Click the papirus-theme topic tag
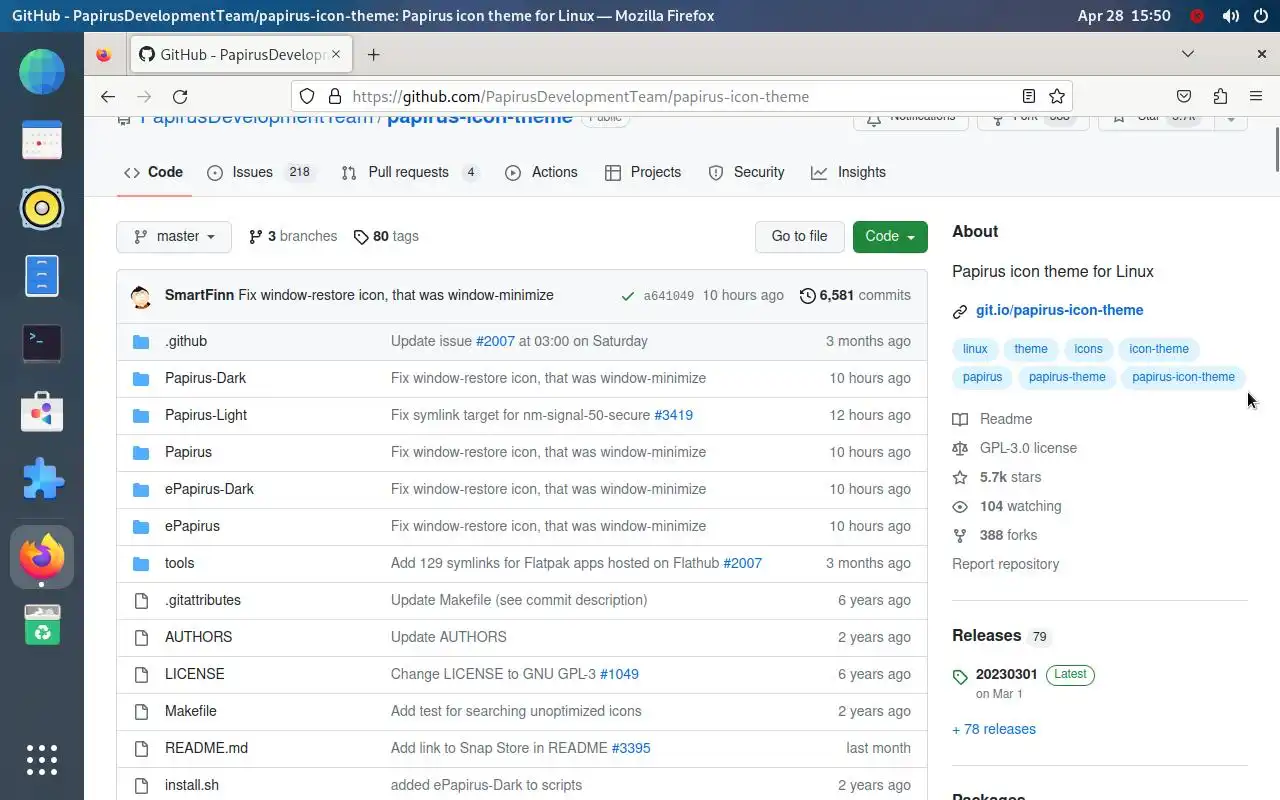 click(x=1067, y=378)
